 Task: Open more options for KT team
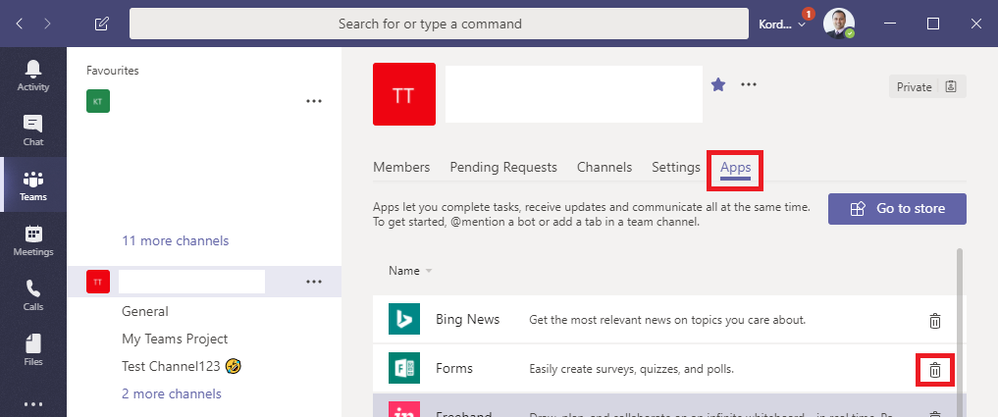pyautogui.click(x=314, y=101)
